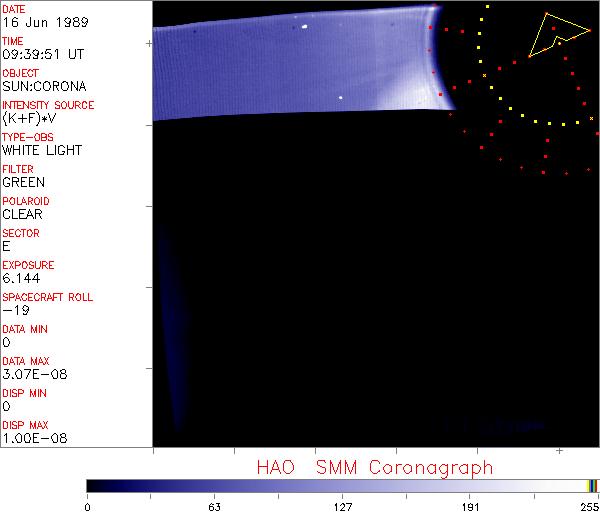600x512 pixels.
Task: Select the sector value E
Action: [6, 246]
